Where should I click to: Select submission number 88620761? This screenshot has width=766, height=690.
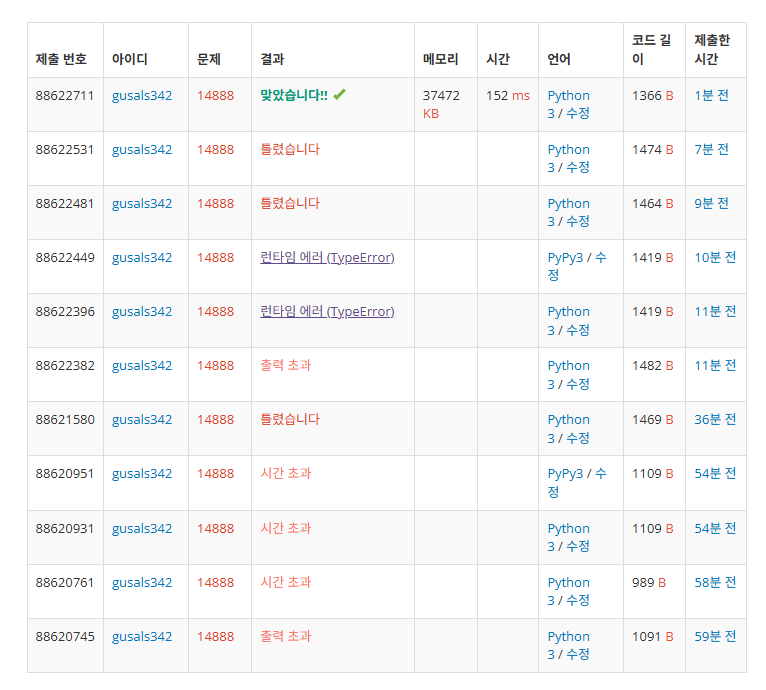(64, 582)
